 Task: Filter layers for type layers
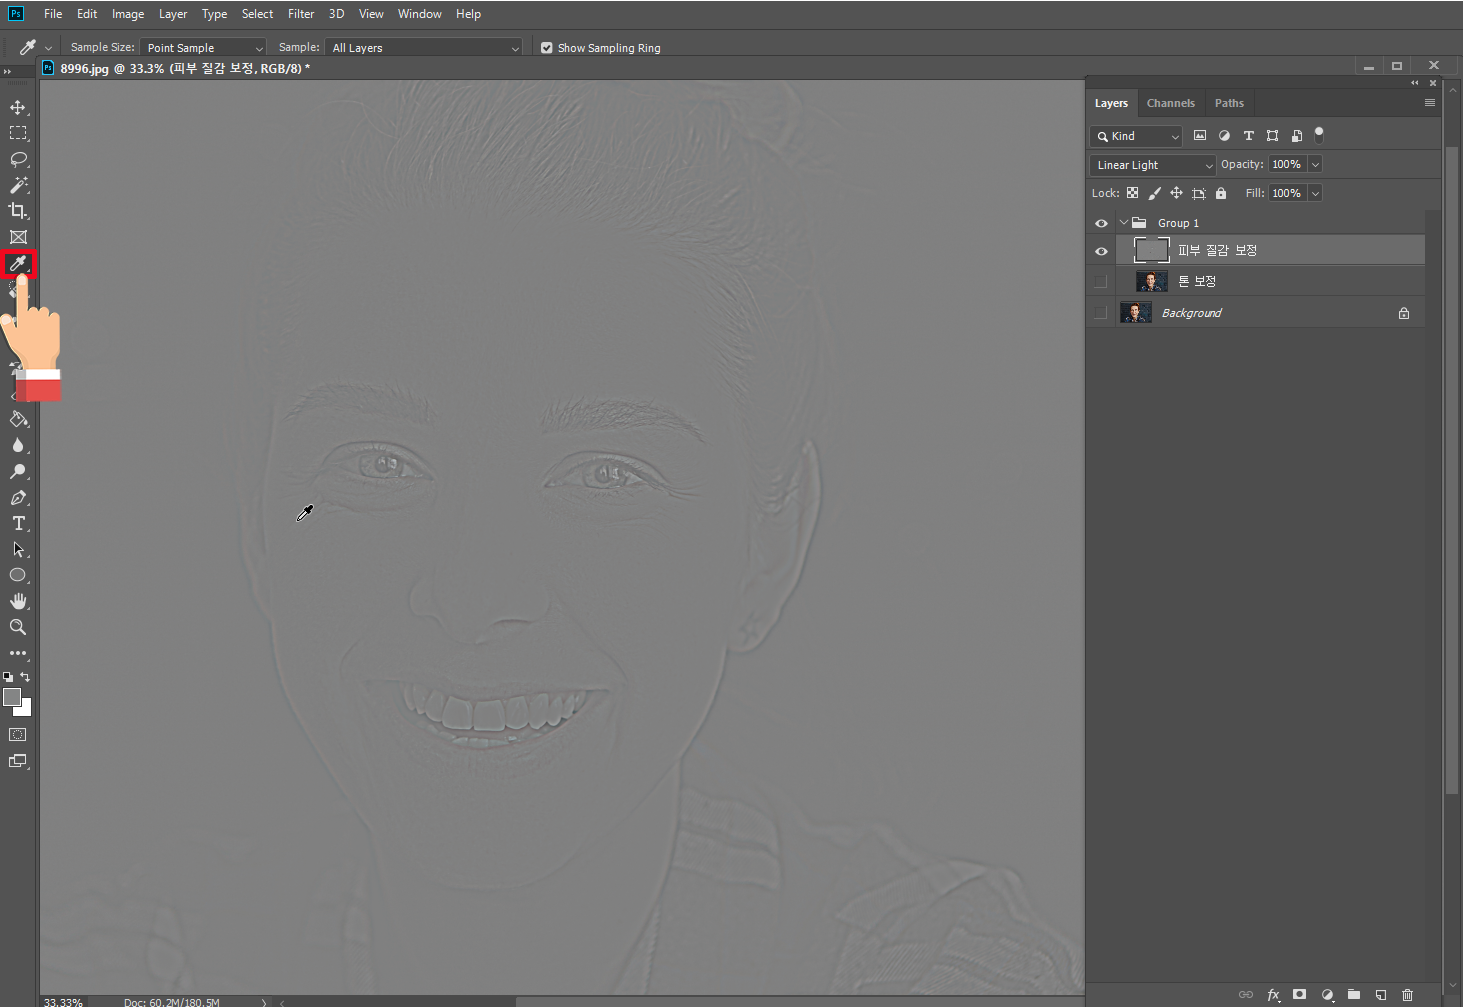pos(1248,135)
